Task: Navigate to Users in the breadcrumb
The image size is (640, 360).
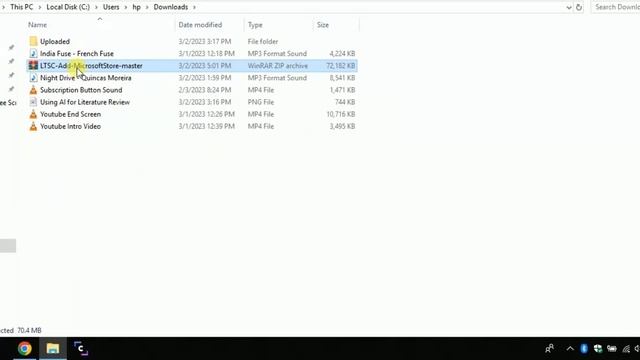Action: pos(111,7)
